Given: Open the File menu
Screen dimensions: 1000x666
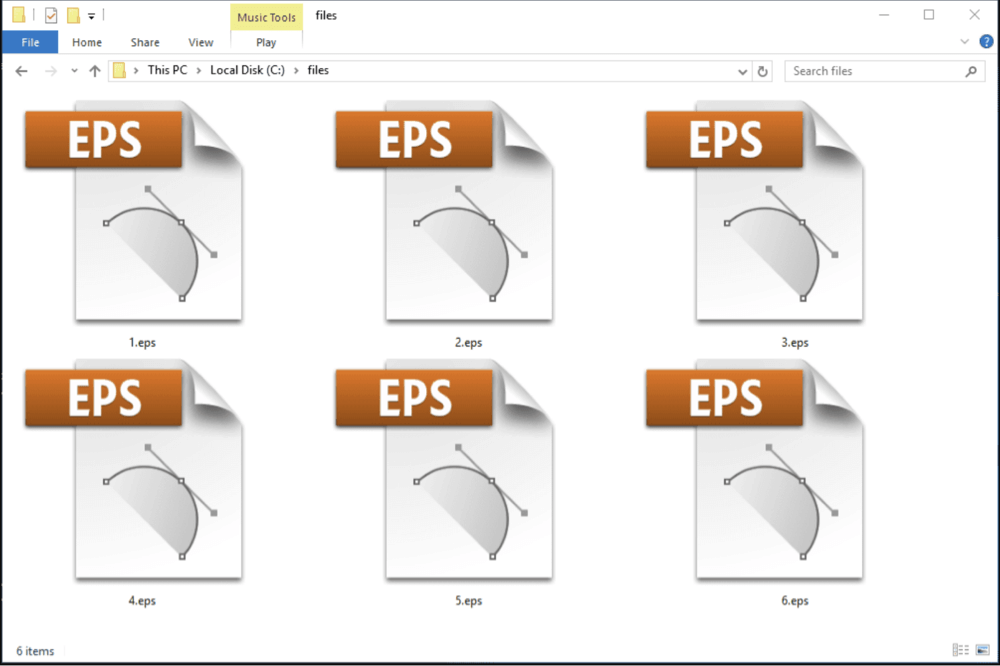Looking at the screenshot, I should tap(30, 42).
